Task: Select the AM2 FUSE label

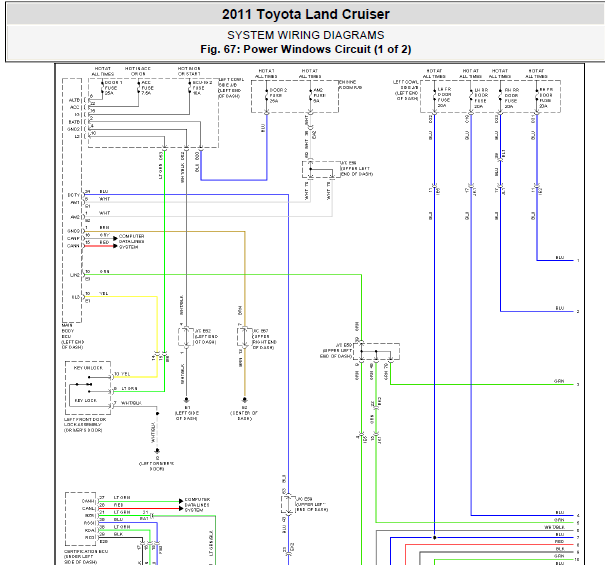Action: coord(319,95)
